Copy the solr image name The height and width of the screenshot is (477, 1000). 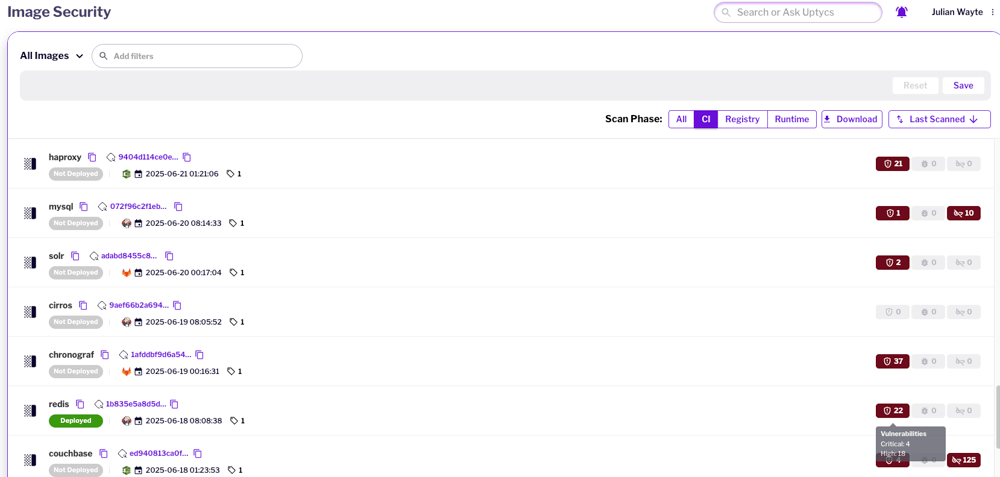coord(75,256)
